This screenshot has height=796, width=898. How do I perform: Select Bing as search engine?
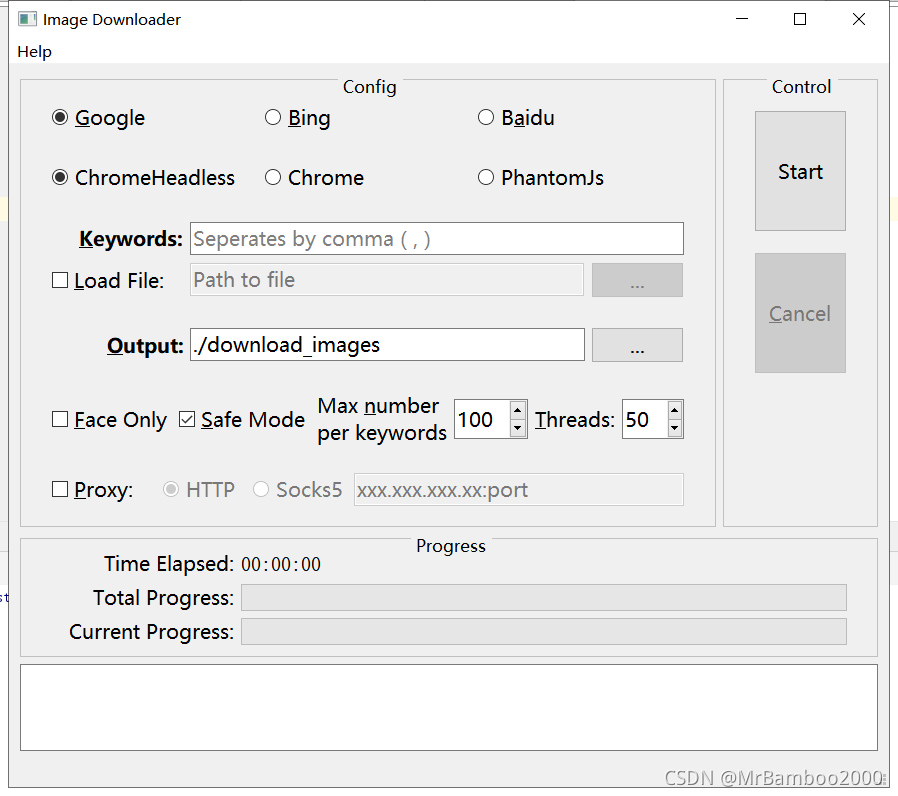point(272,117)
